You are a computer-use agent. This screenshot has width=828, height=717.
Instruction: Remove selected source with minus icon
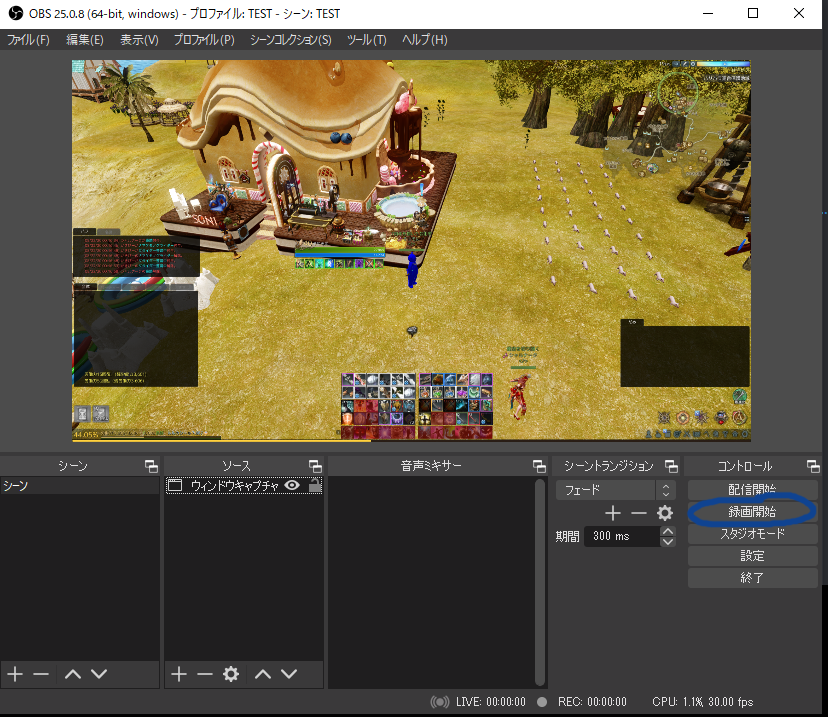click(x=204, y=674)
